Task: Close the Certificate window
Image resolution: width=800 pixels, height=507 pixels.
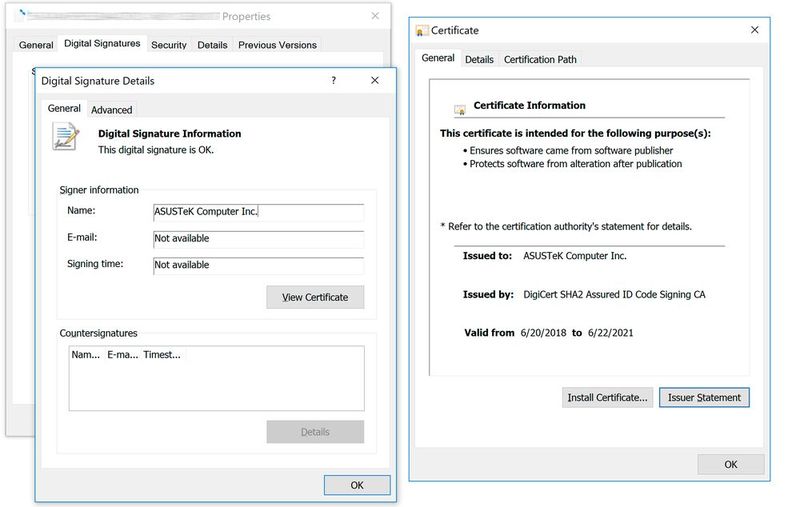Action: click(x=755, y=30)
